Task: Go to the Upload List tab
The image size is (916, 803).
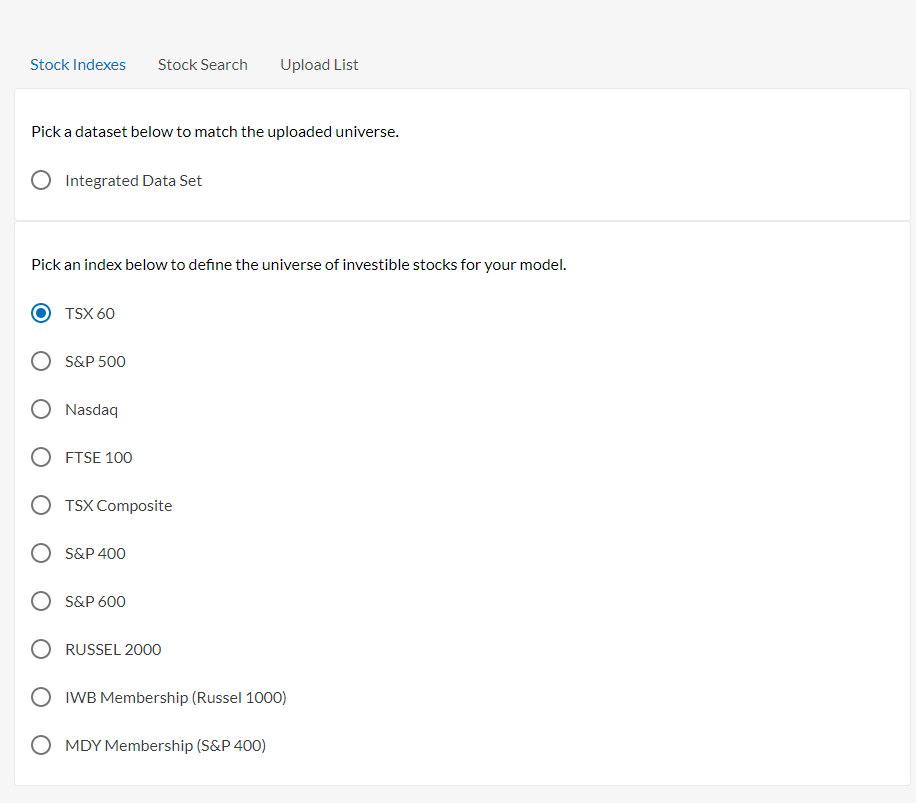Action: click(319, 65)
